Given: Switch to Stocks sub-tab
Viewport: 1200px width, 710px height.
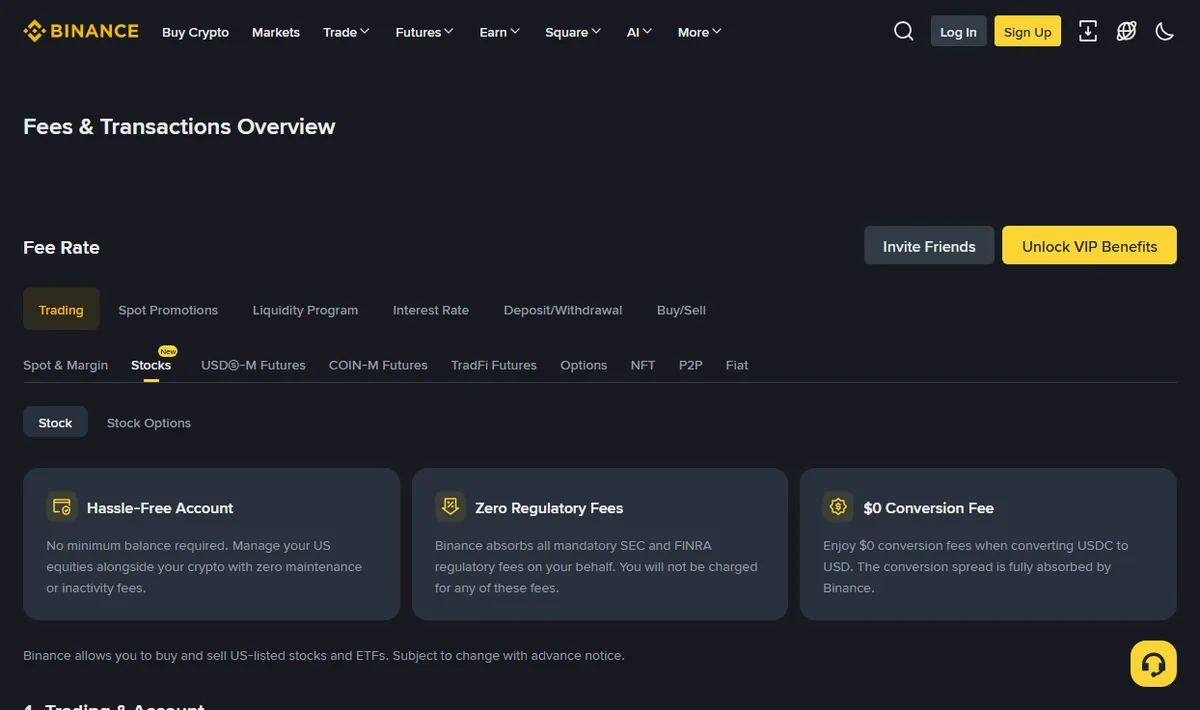Looking at the screenshot, I should click(151, 365).
